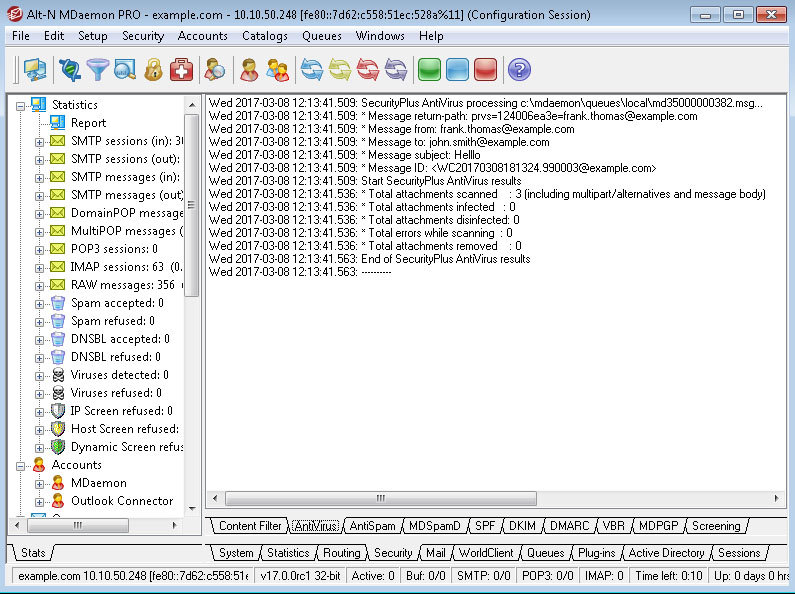Switch to the DMARC log tab

(x=570, y=526)
